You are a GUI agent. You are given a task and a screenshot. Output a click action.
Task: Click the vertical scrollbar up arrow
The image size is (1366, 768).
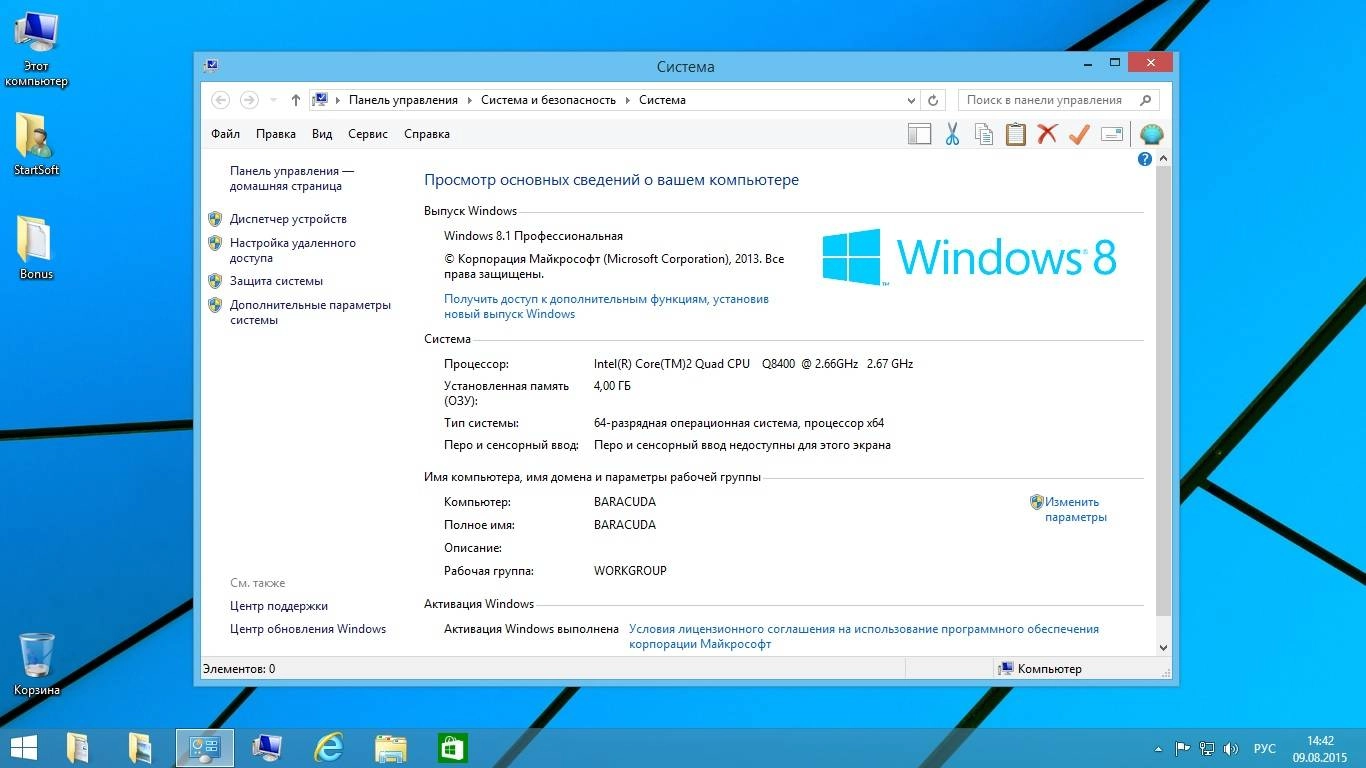[x=1163, y=159]
